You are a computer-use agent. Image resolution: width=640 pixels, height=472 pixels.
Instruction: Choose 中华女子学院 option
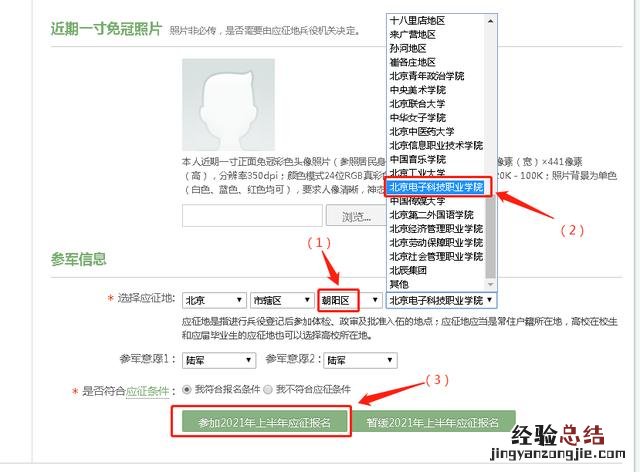point(436,118)
